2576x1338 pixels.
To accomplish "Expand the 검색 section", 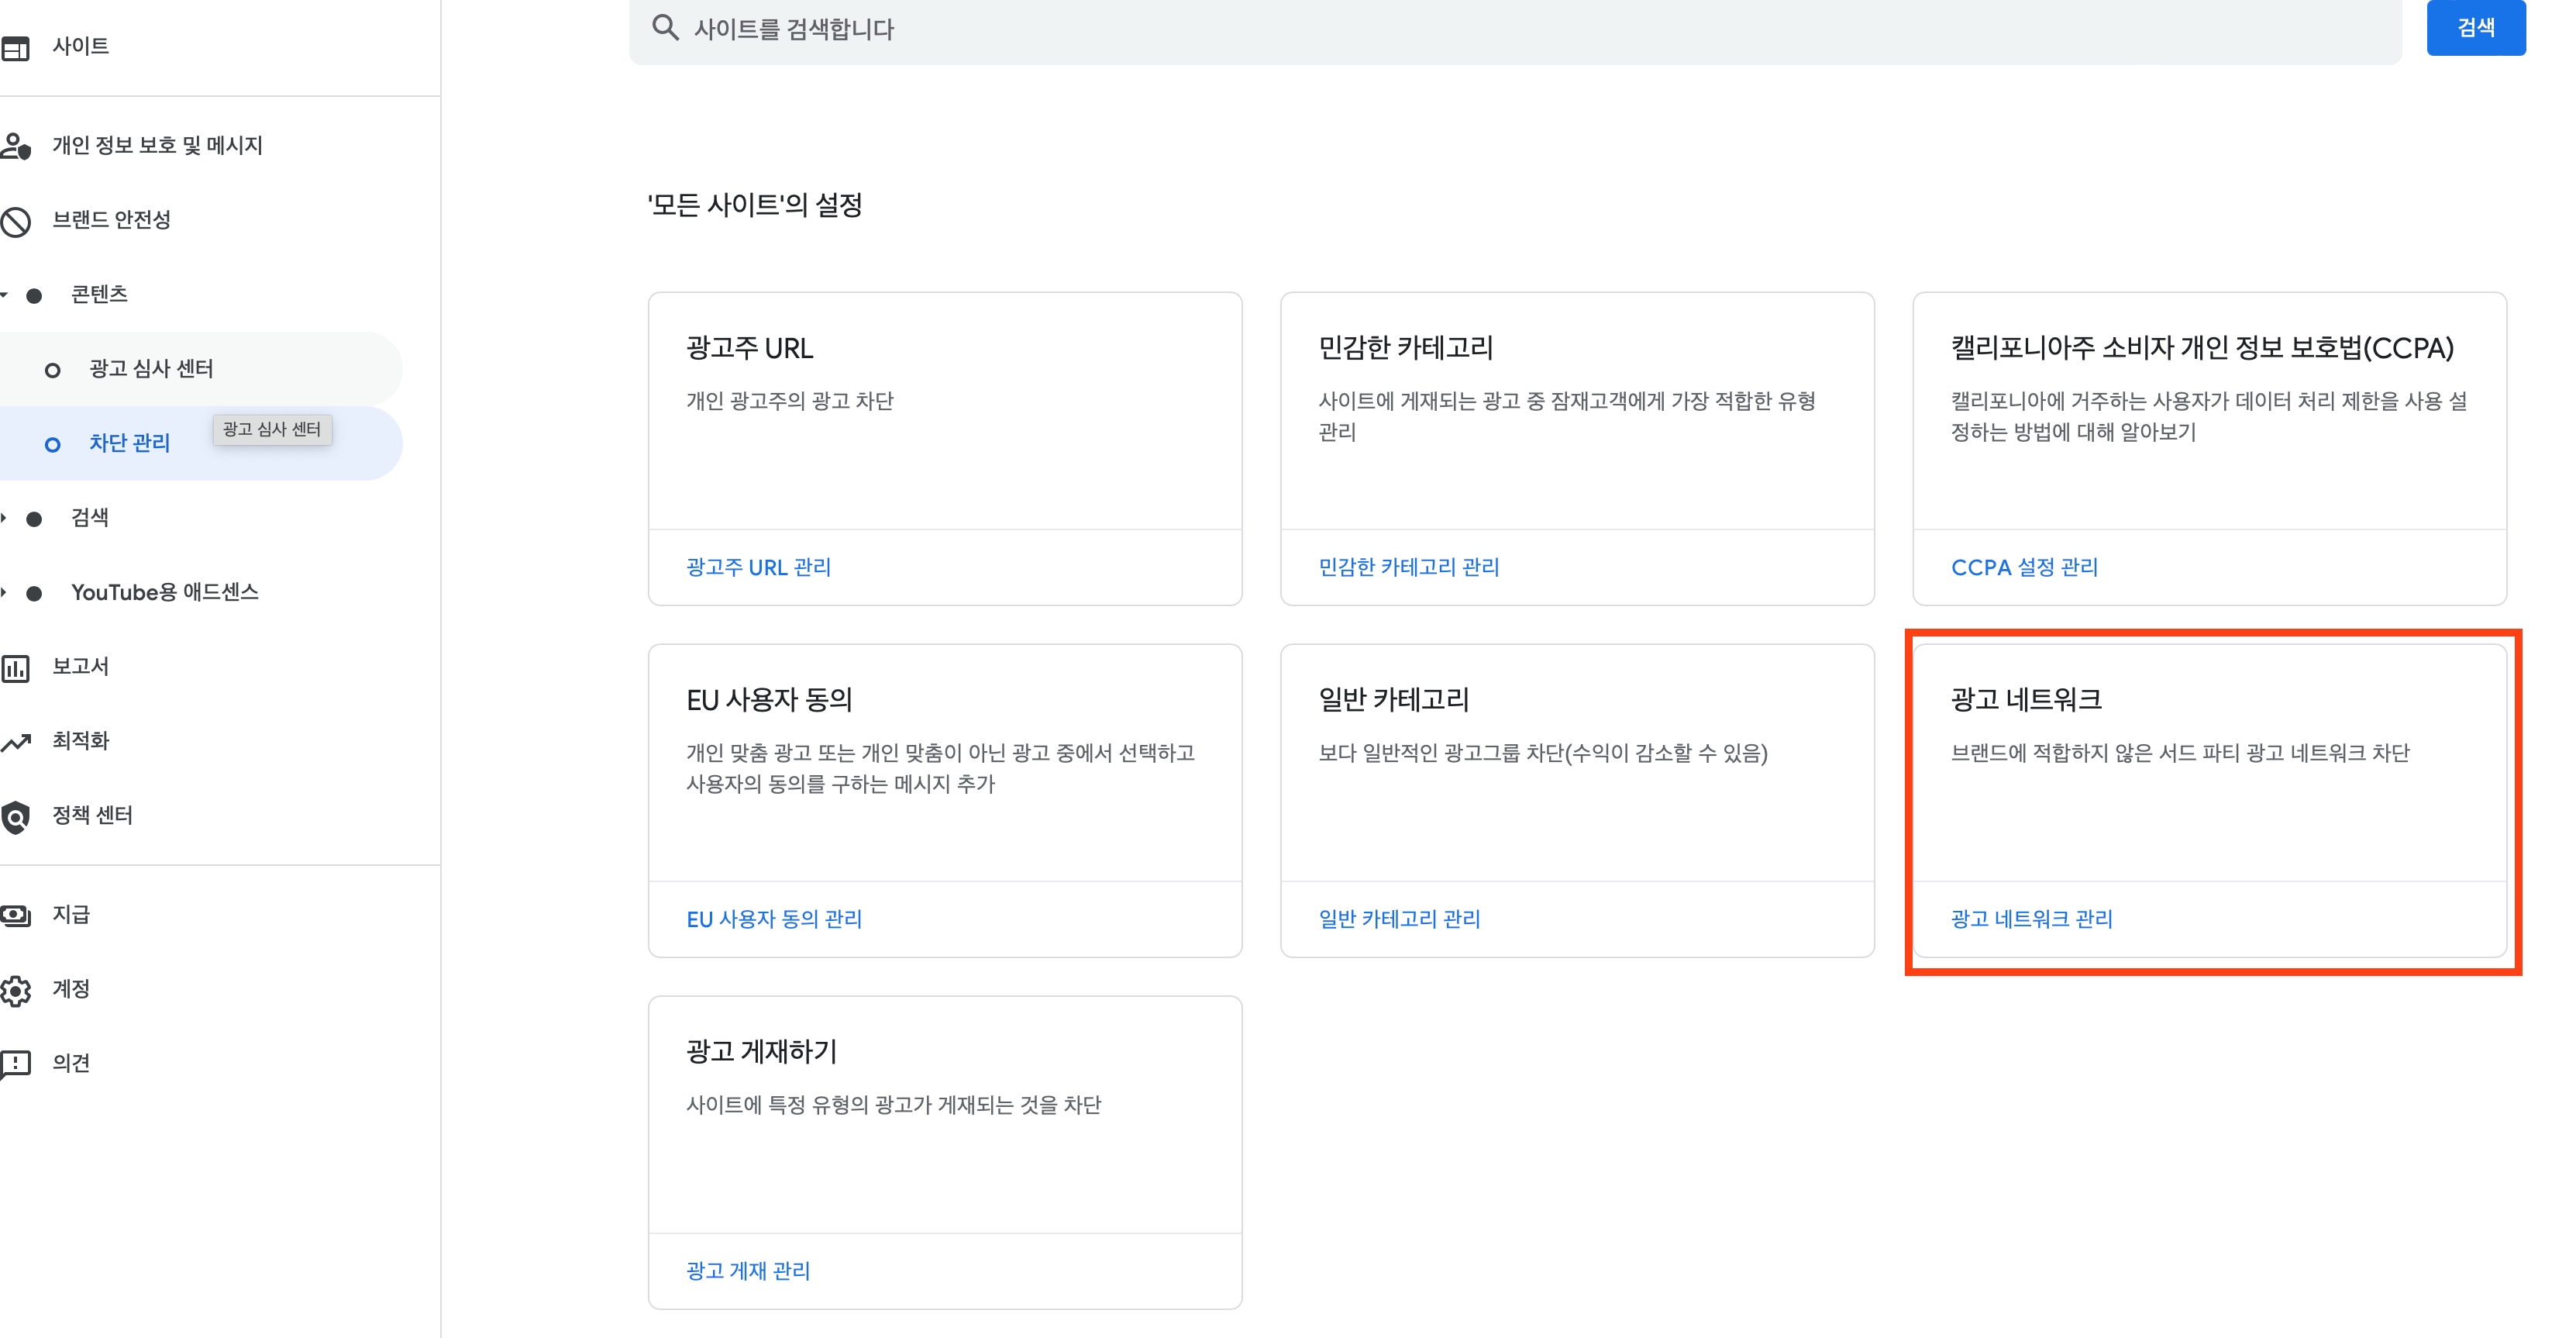I will pyautogui.click(x=3, y=517).
